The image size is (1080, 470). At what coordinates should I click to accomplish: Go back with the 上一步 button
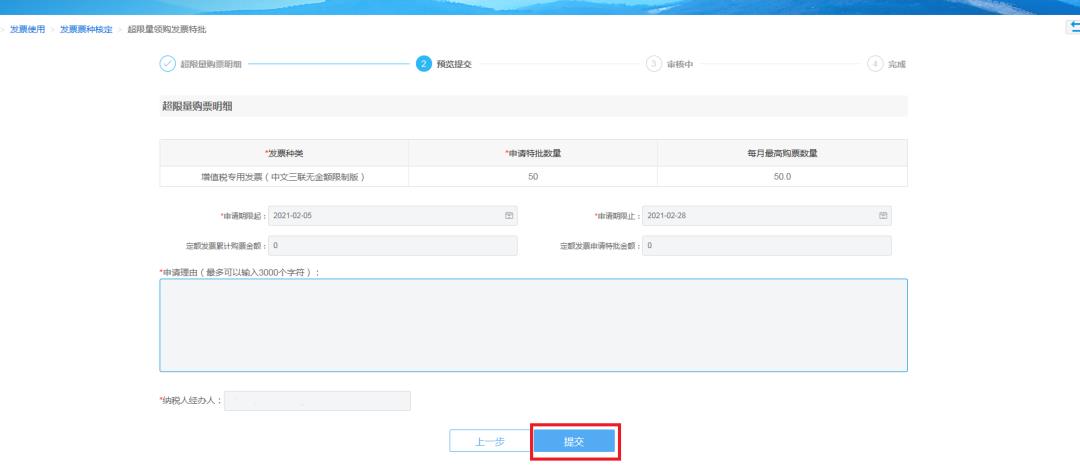[x=489, y=442]
